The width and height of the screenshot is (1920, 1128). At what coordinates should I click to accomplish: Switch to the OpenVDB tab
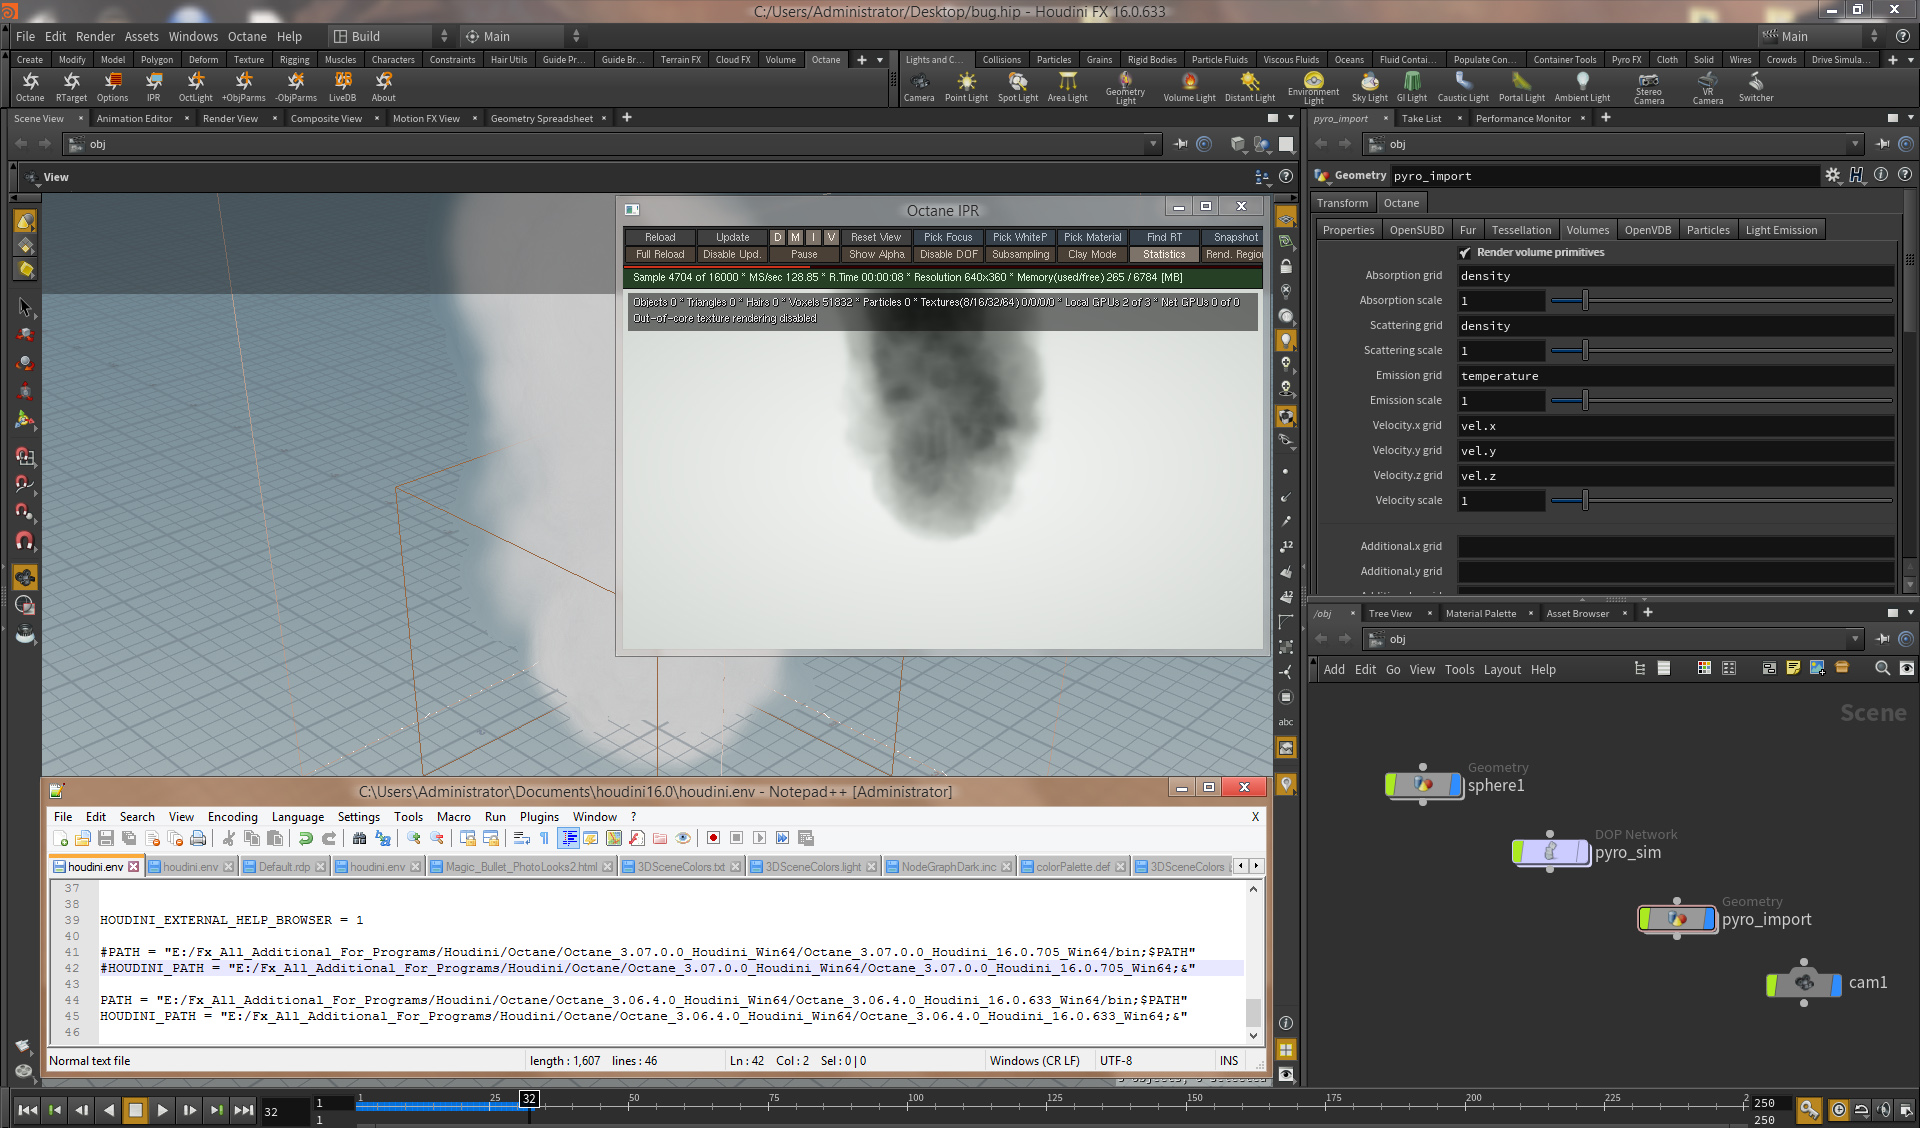[x=1647, y=230]
